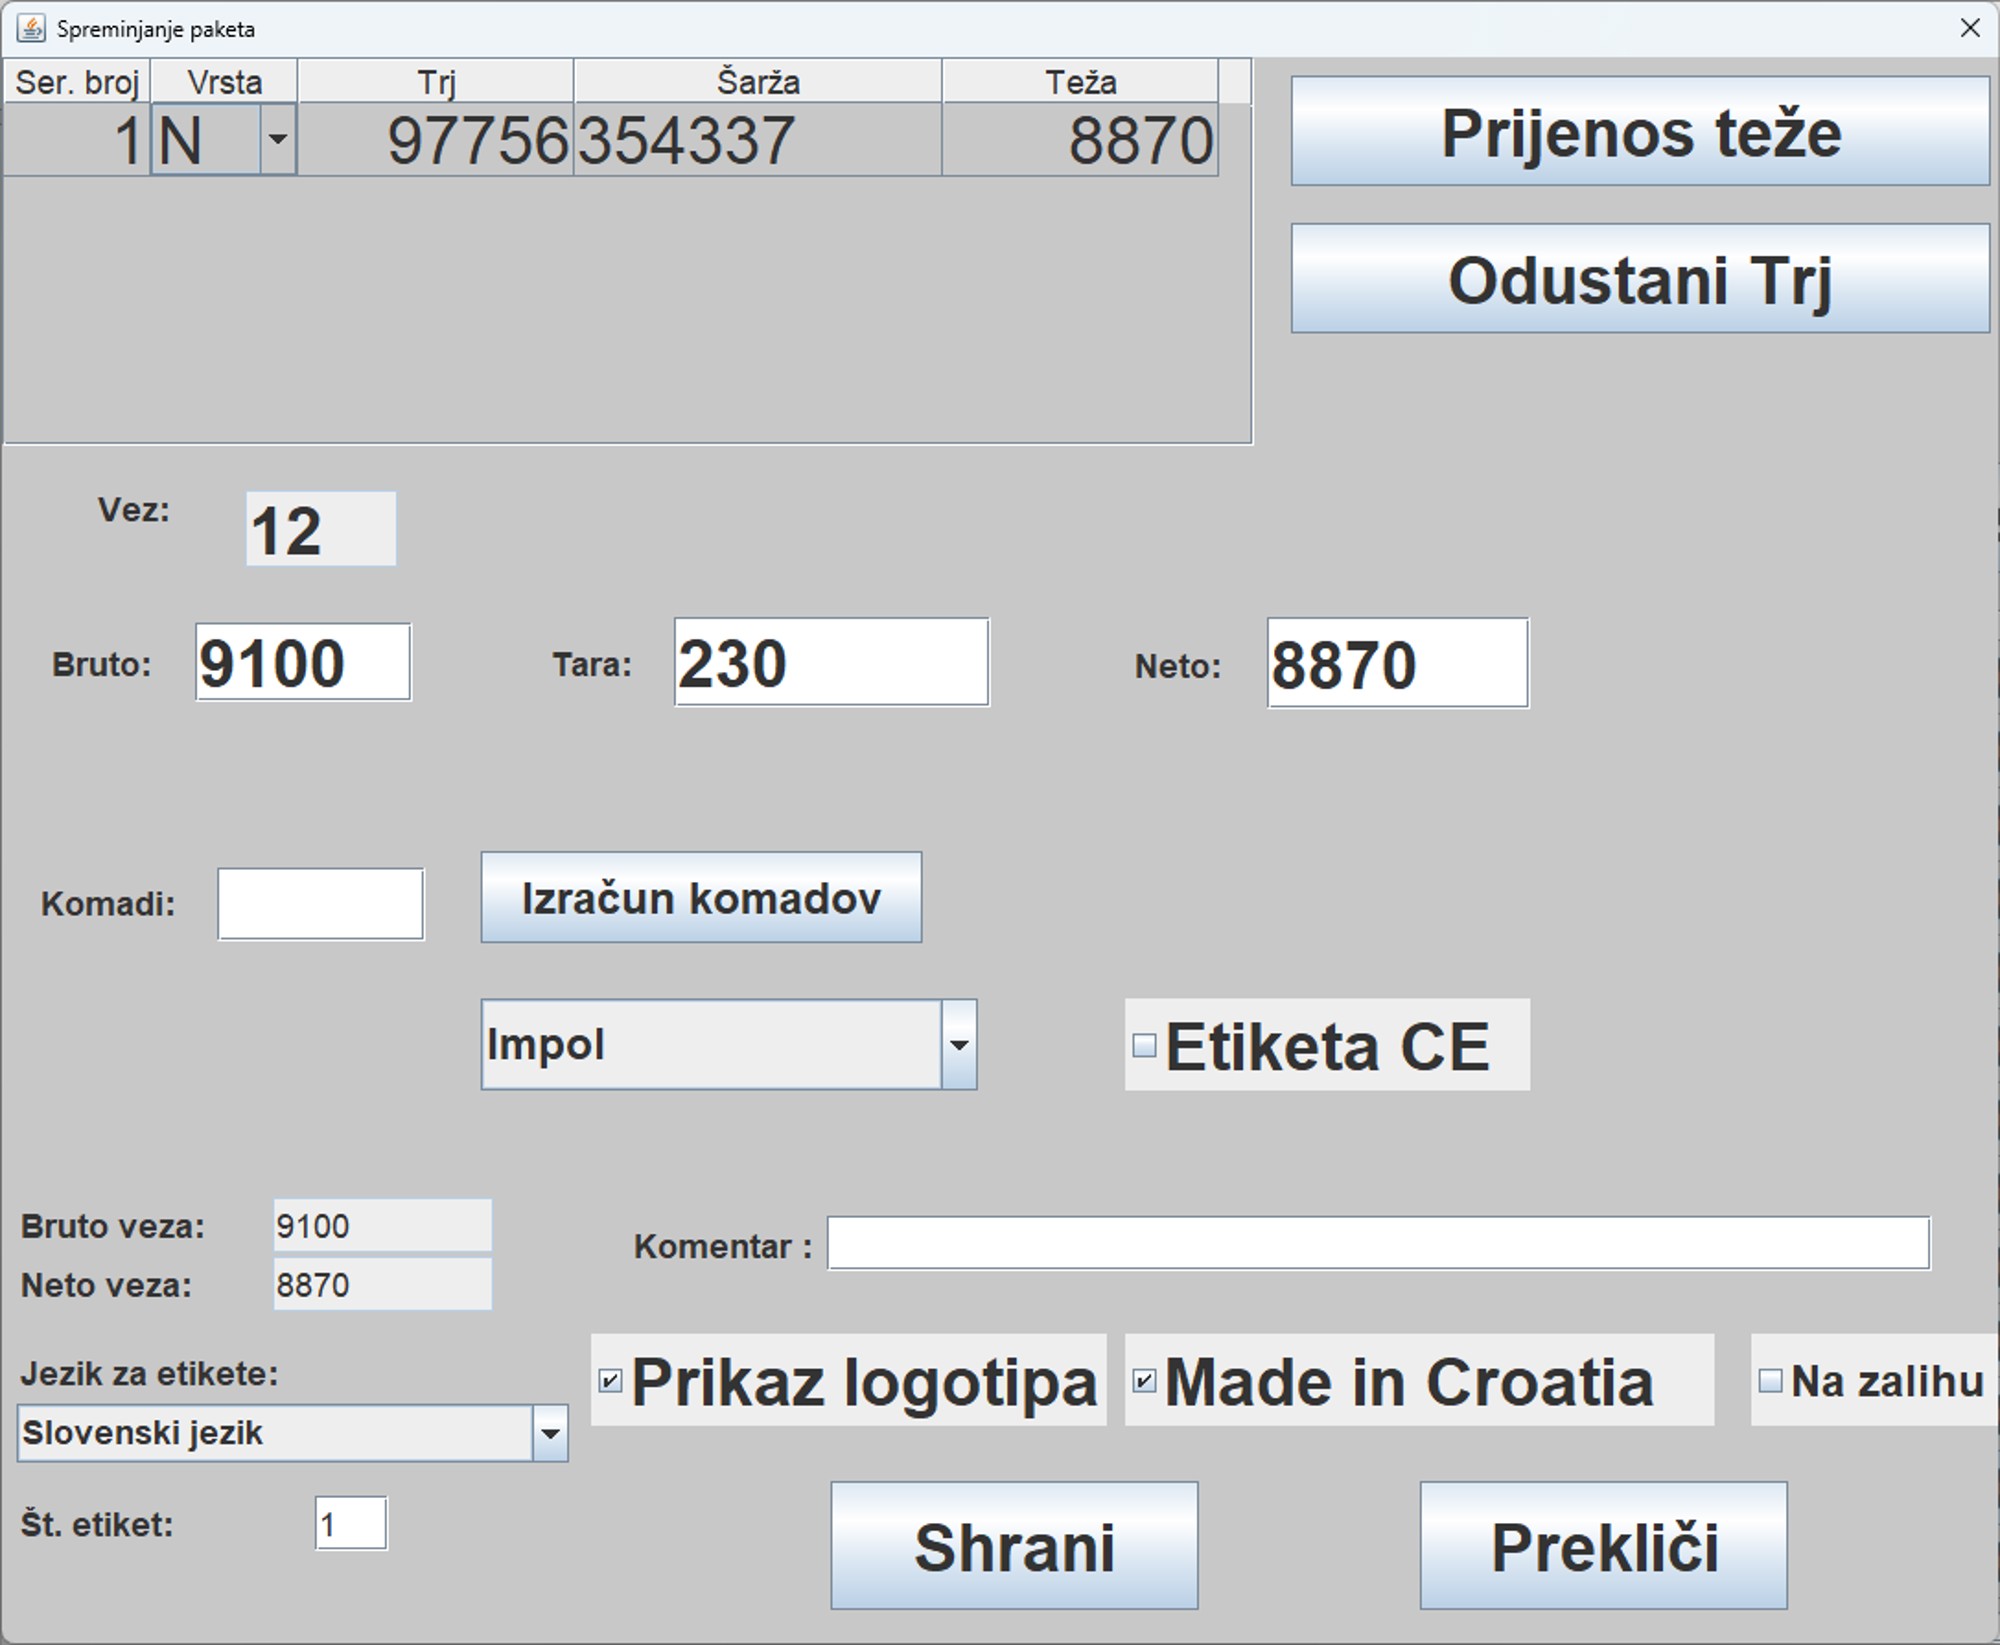Cancel using the Prekliči button
This screenshot has height=1645, width=2000.
point(1603,1545)
